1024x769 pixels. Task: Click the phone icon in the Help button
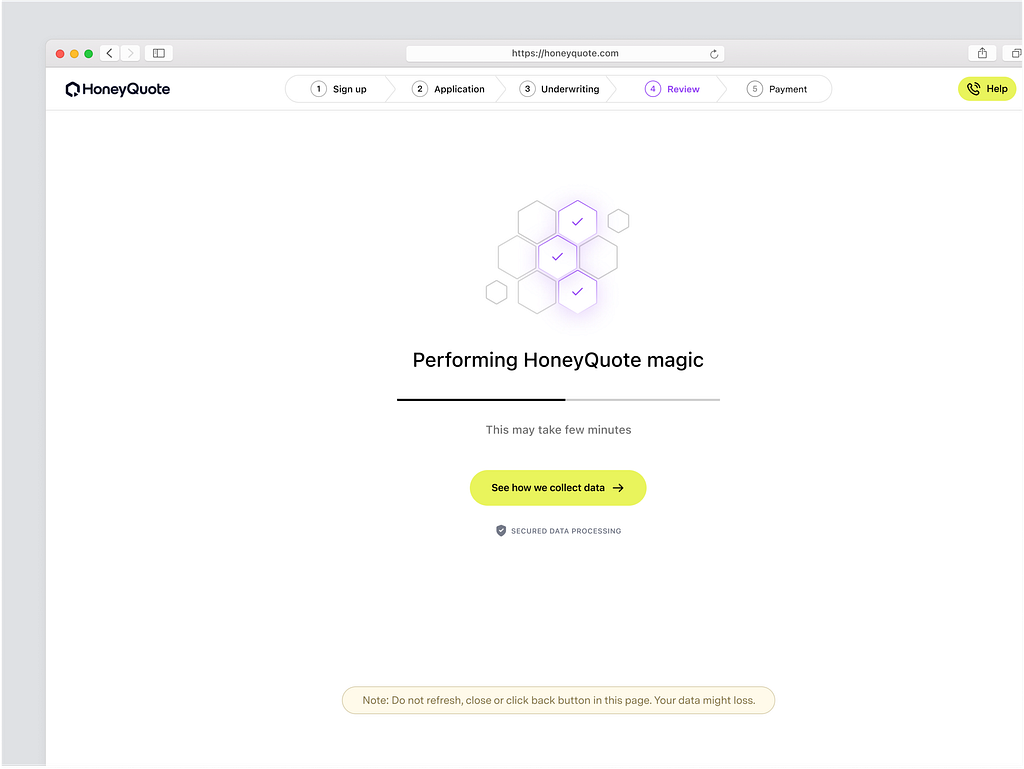pos(973,89)
